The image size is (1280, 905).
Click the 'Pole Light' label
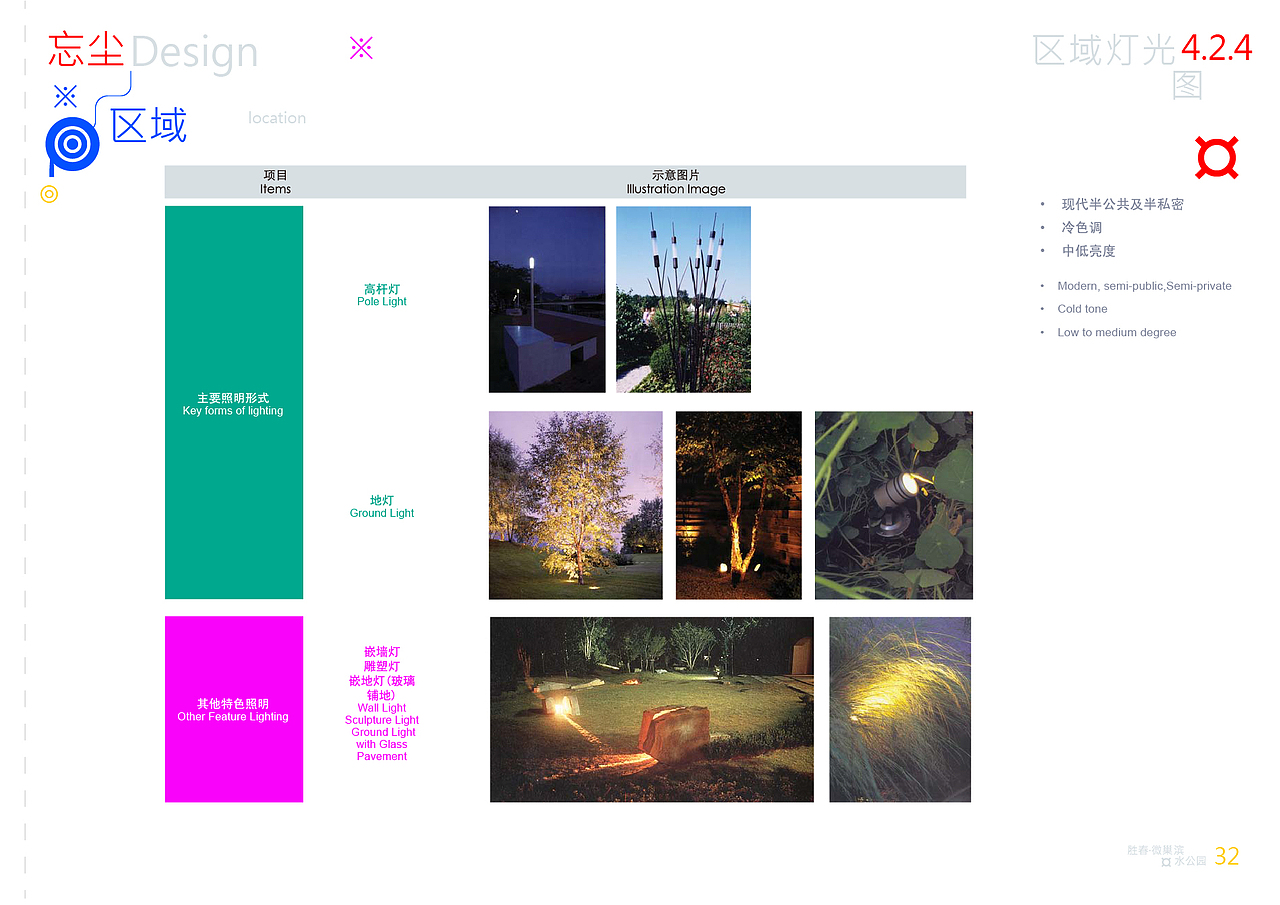382,302
